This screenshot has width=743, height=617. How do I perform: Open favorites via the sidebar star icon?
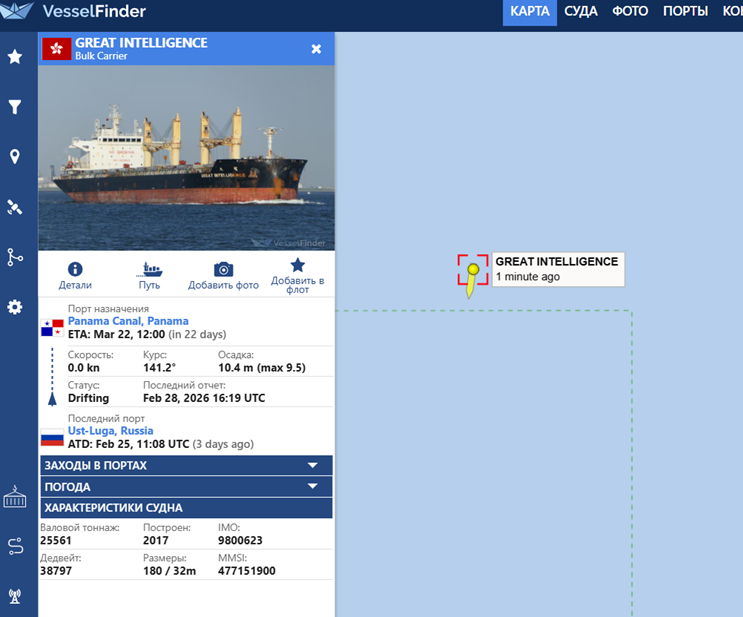(x=15, y=57)
